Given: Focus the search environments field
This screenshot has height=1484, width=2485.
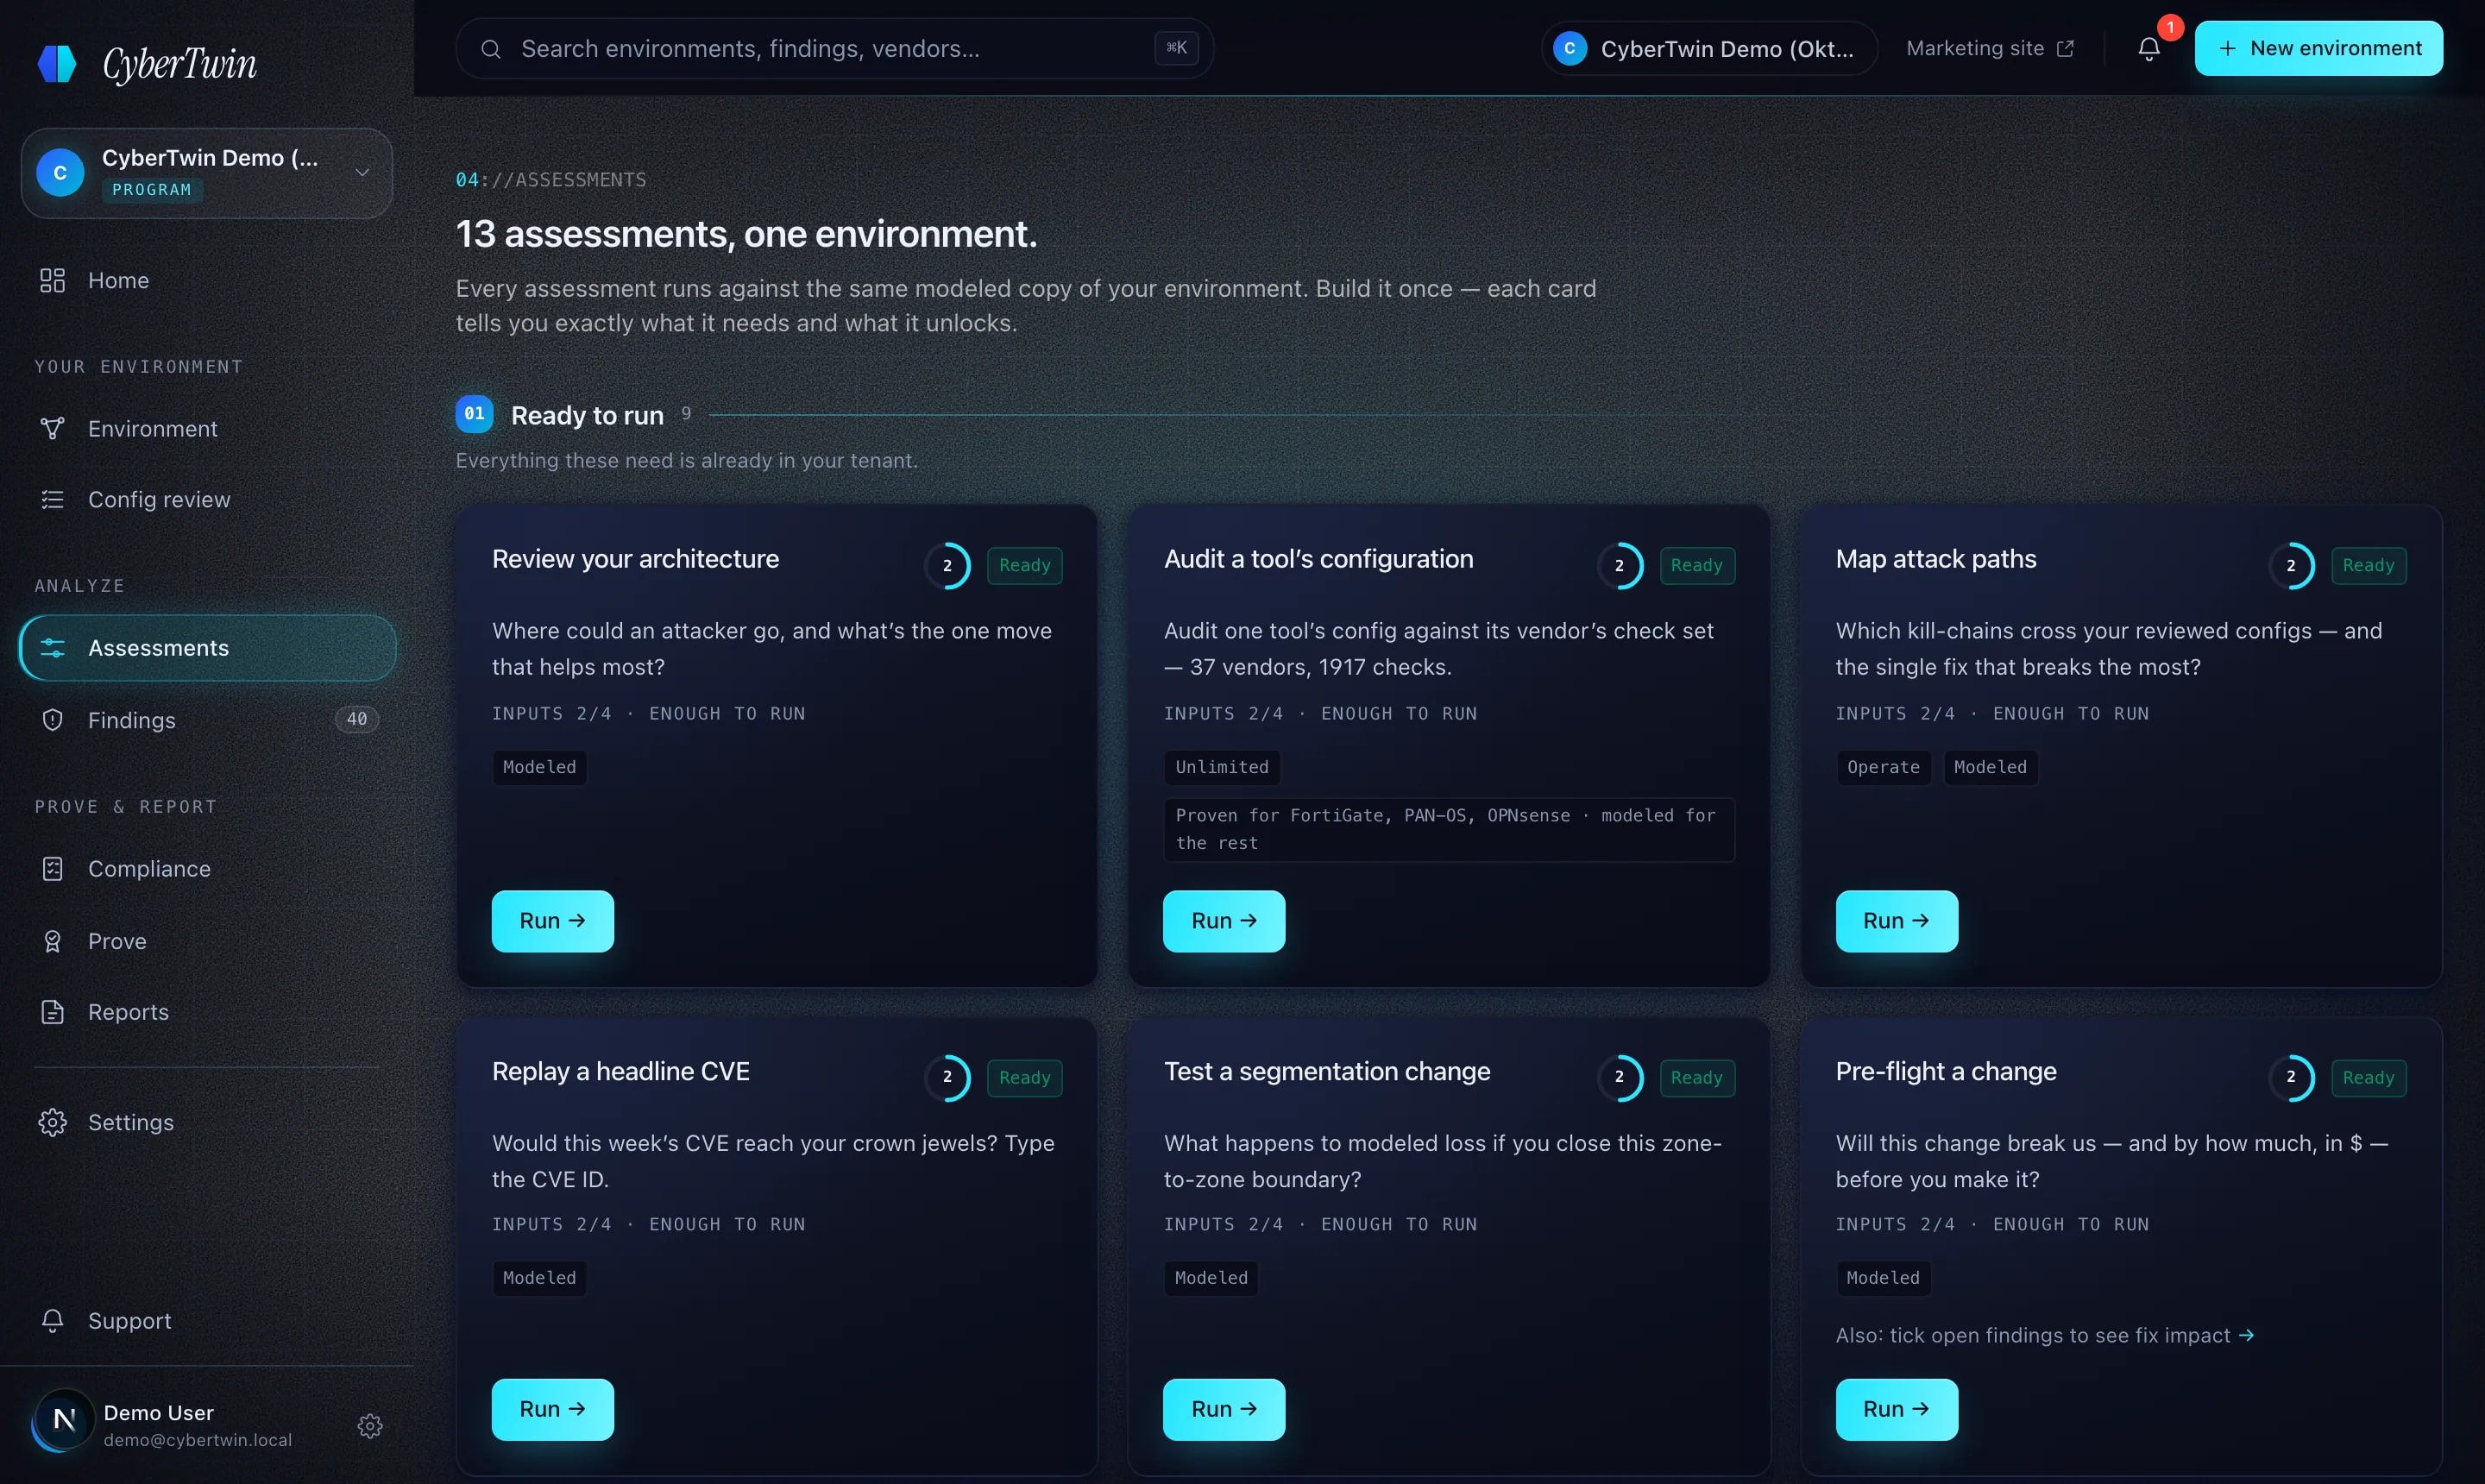Looking at the screenshot, I should click(834, 48).
